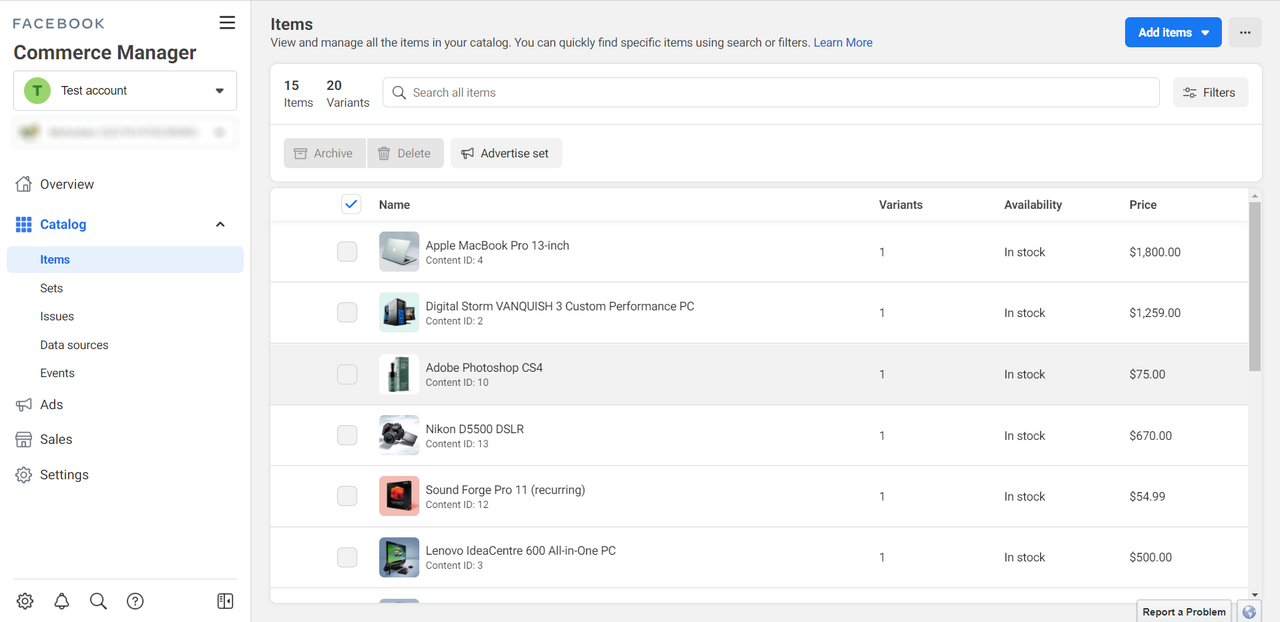This screenshot has height=622, width=1280.
Task: Select Items in Catalog menu
Action: click(125, 260)
